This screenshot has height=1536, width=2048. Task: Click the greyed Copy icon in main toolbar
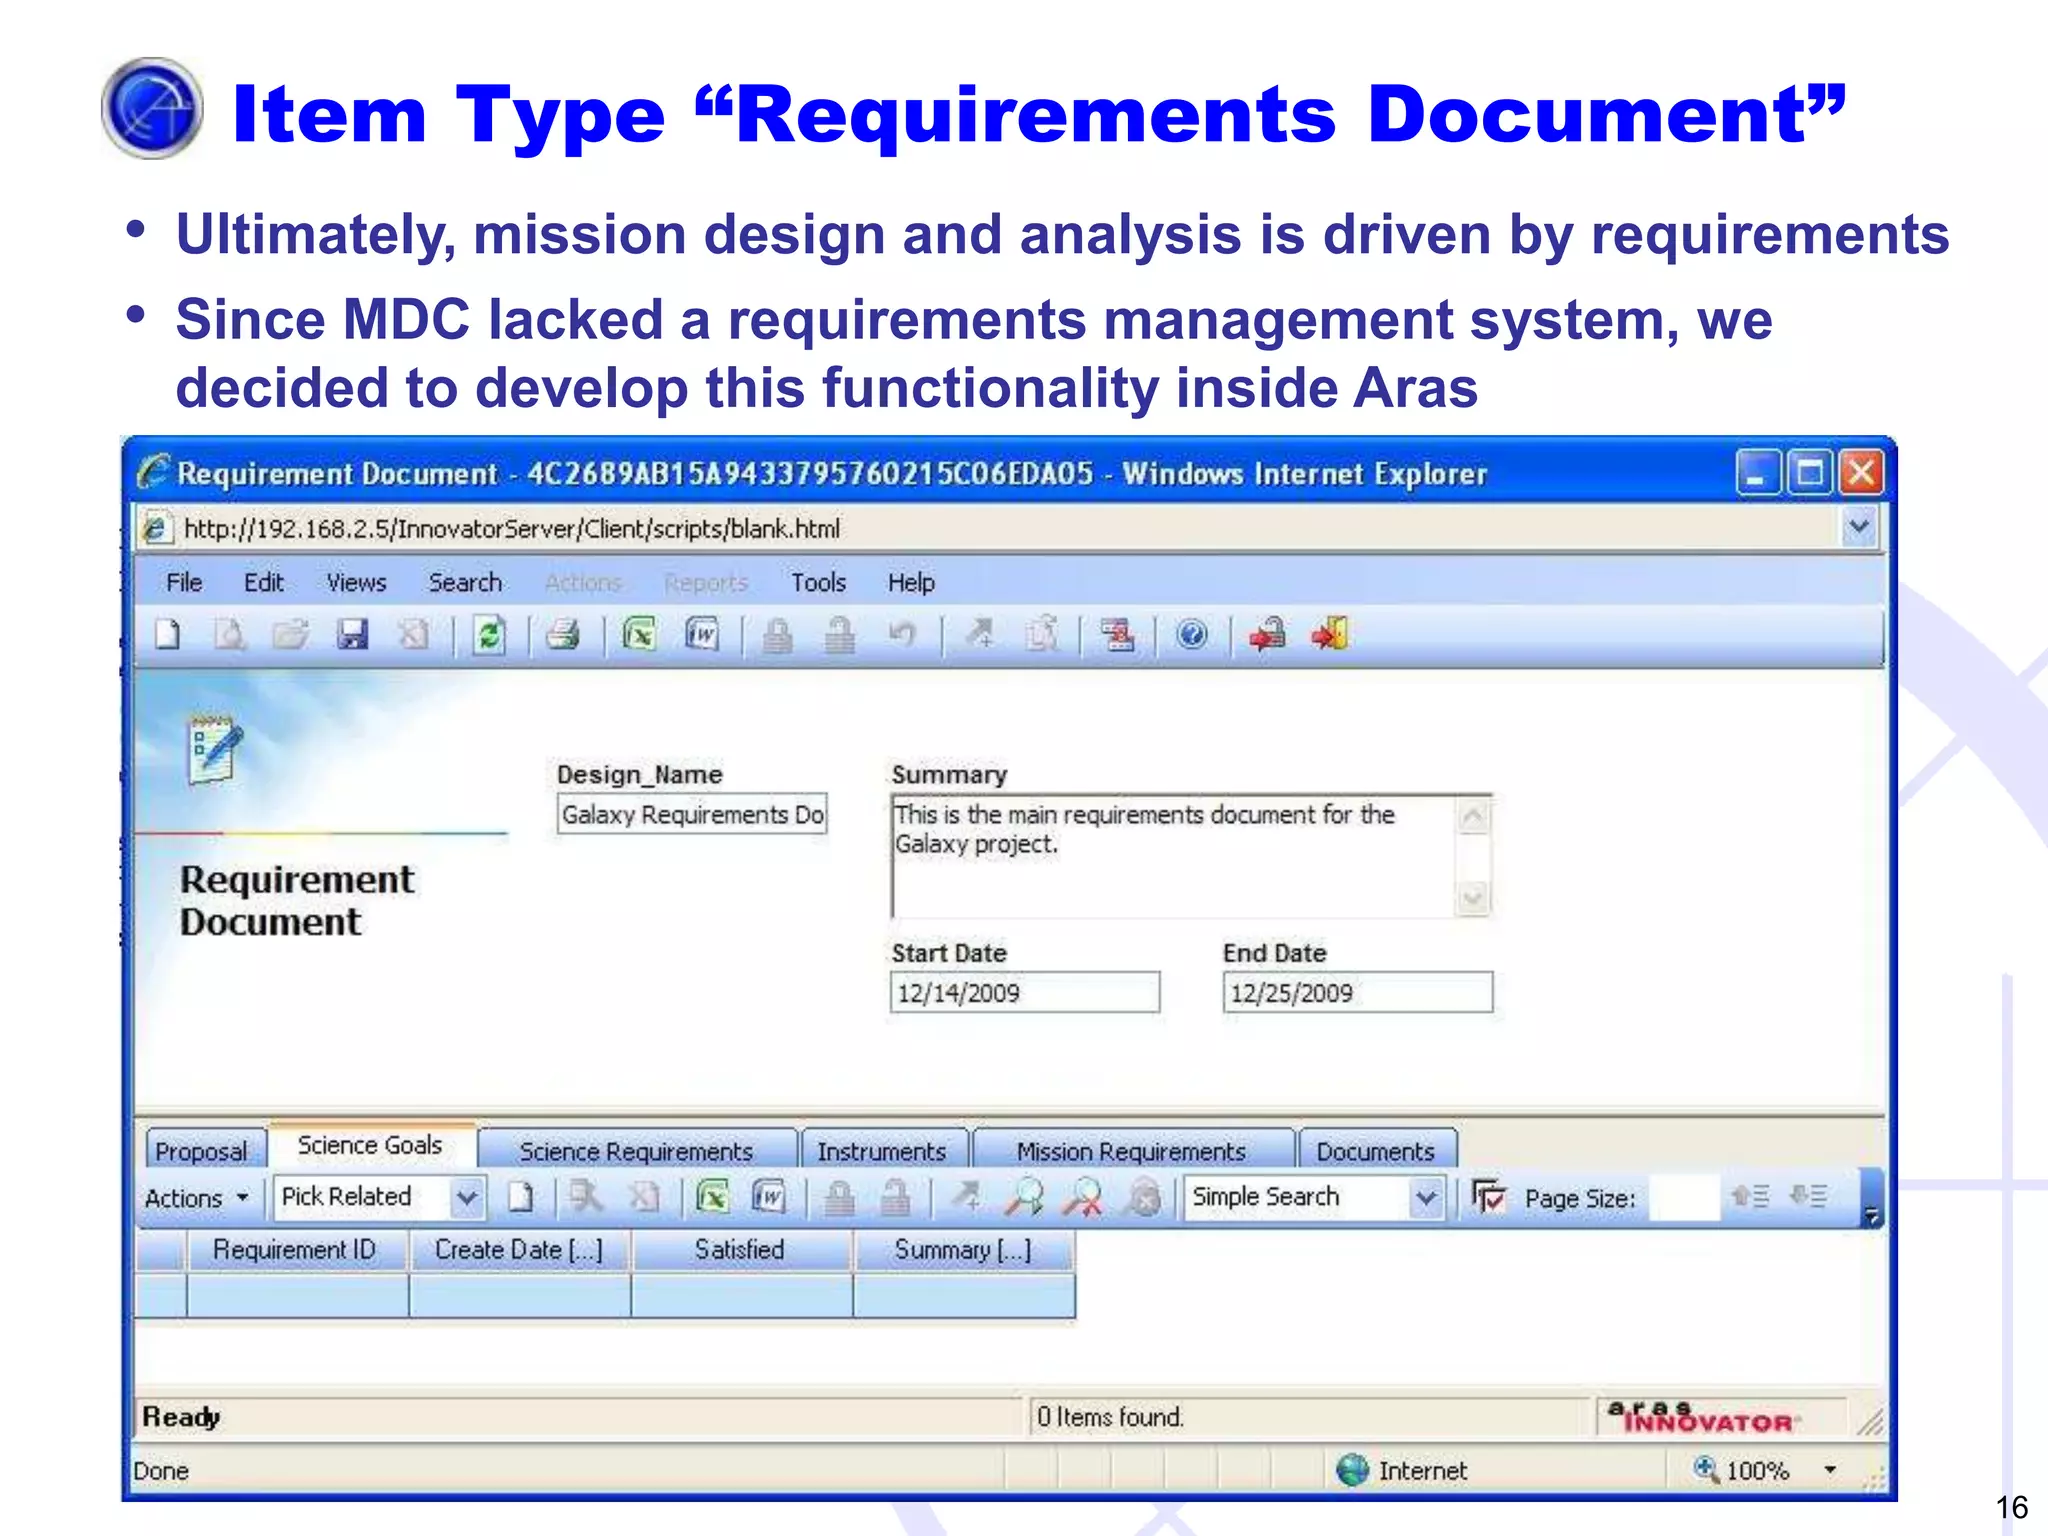pos(1042,635)
